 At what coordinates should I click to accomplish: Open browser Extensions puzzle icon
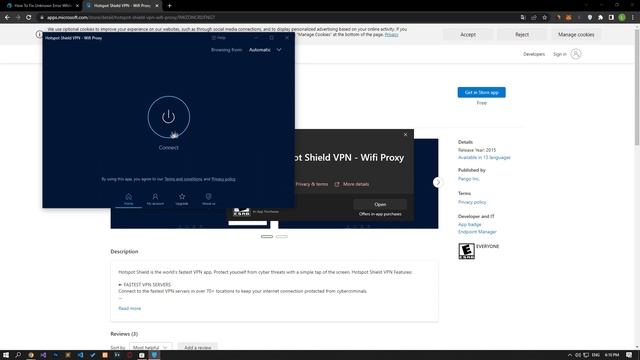600,18
